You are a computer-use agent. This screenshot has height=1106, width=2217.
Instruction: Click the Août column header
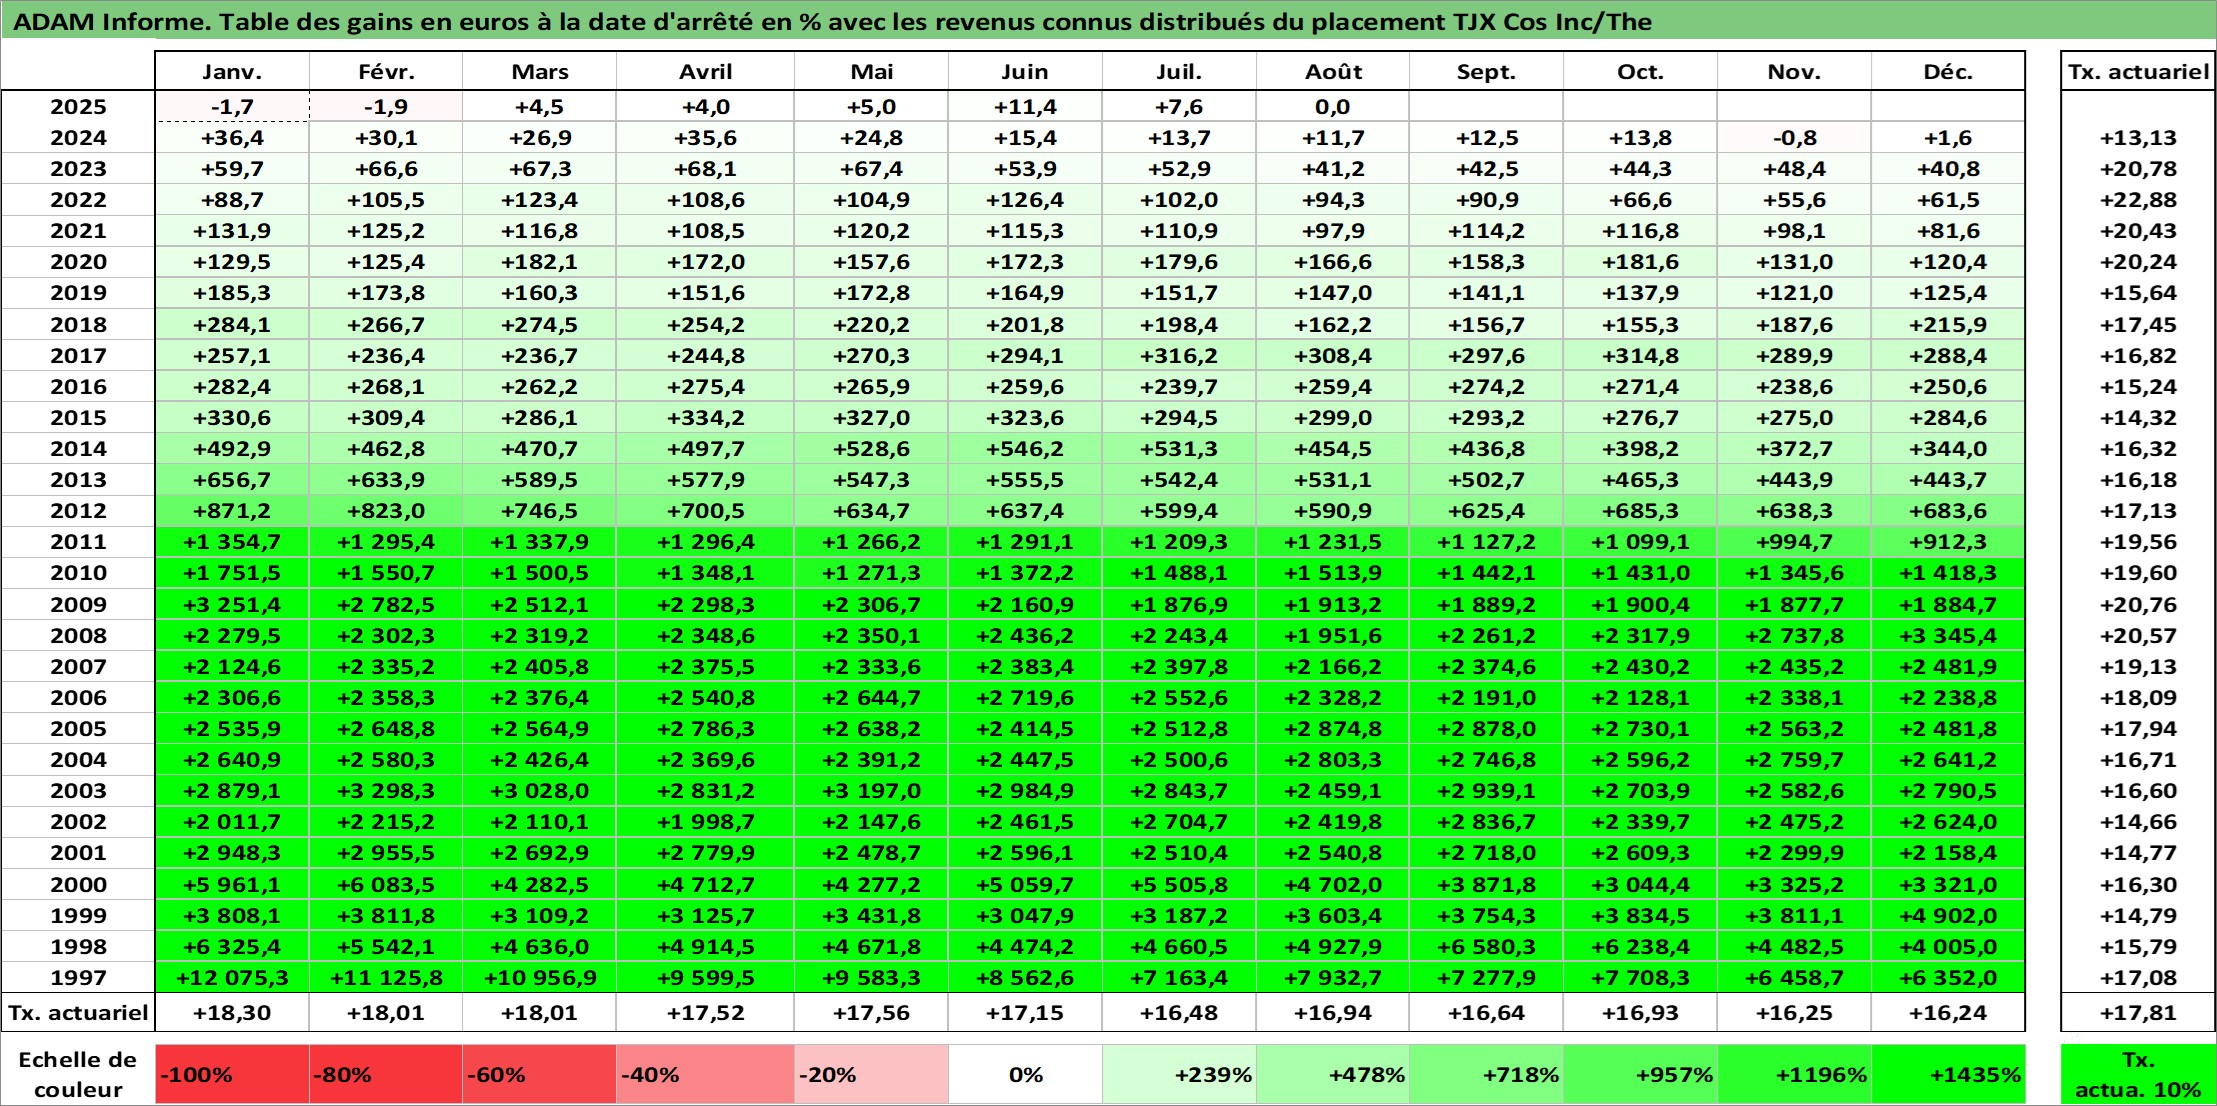coord(1333,72)
